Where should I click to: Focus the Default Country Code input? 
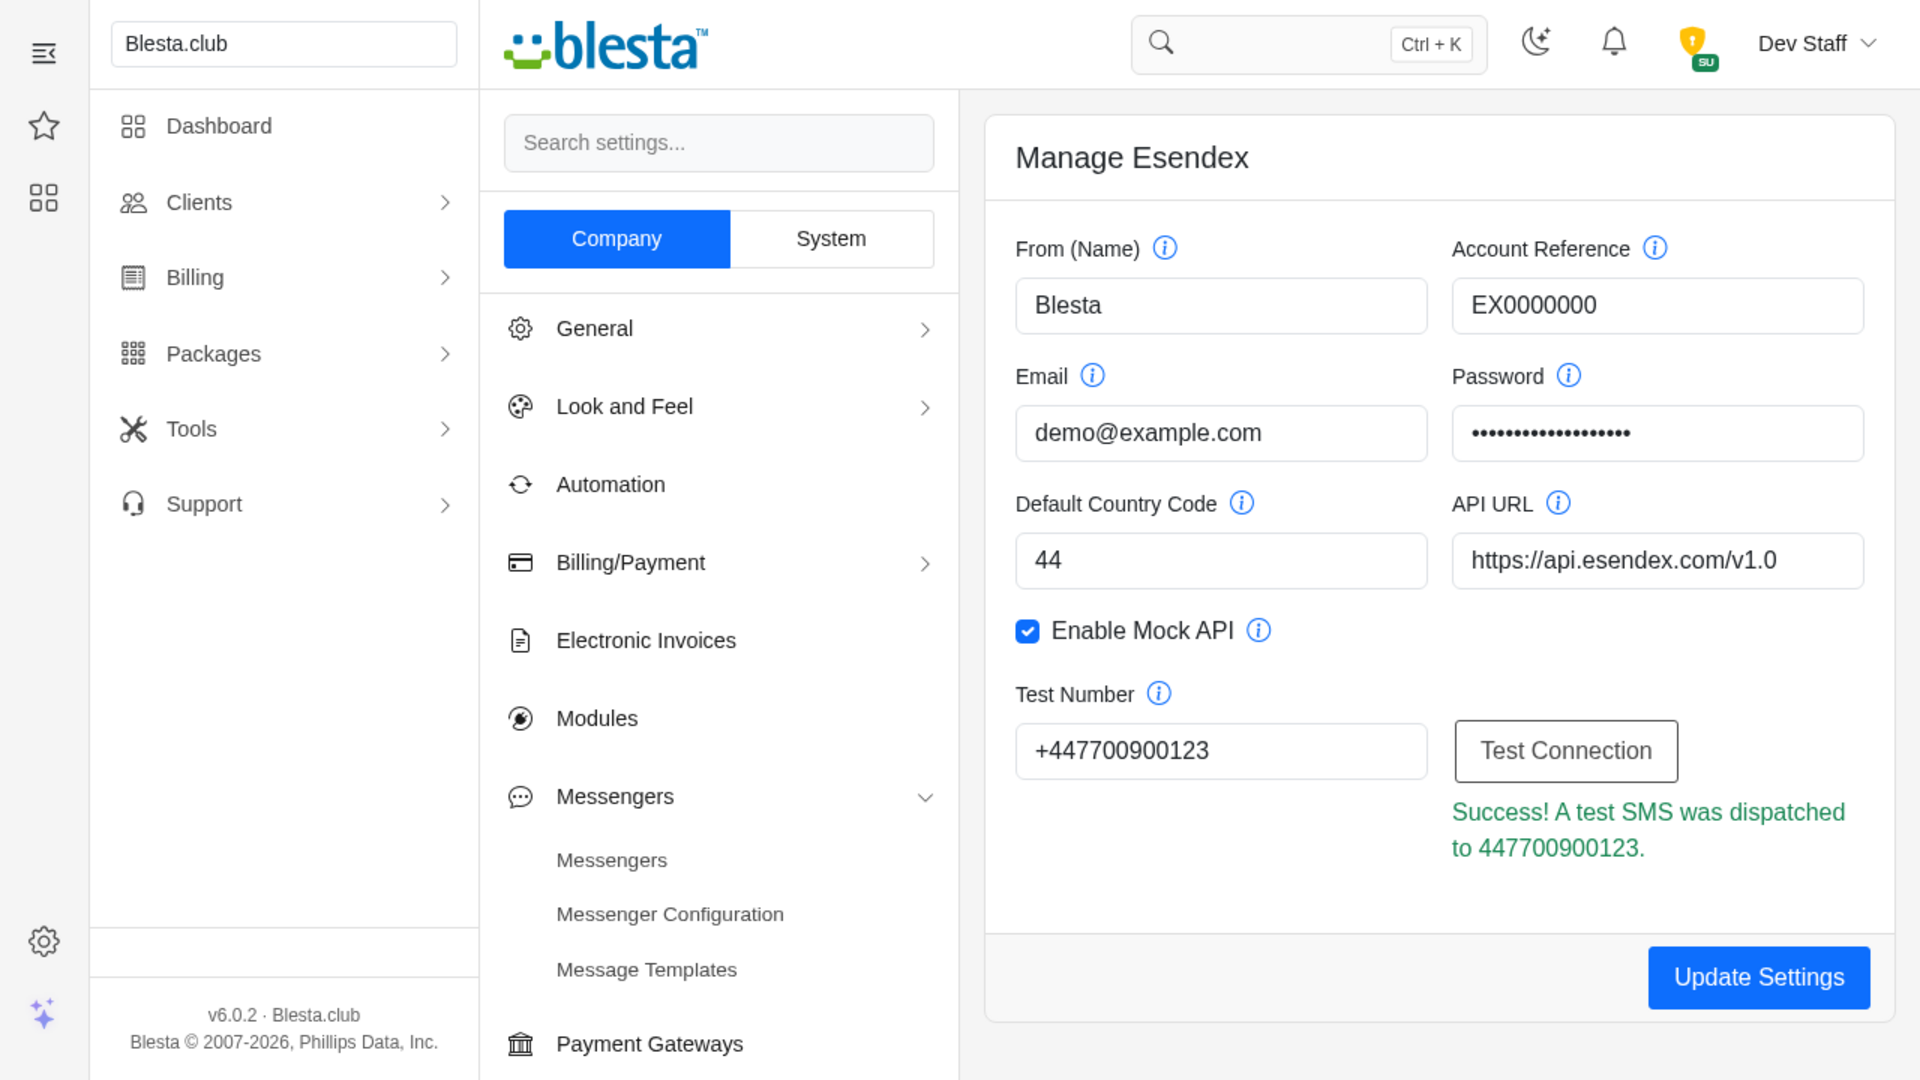(1221, 561)
